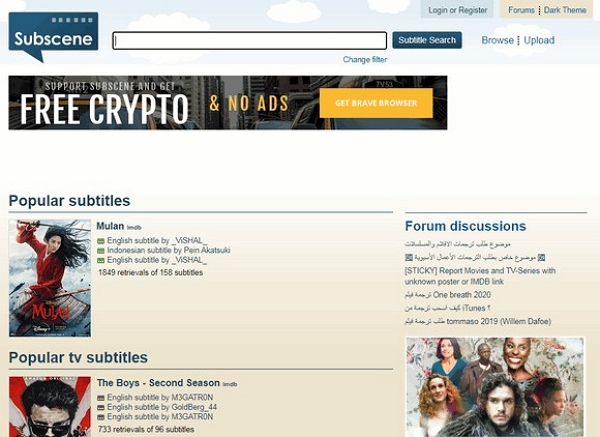Focus the subtitle search text field
Viewport: 600px width, 437px height.
coord(249,40)
